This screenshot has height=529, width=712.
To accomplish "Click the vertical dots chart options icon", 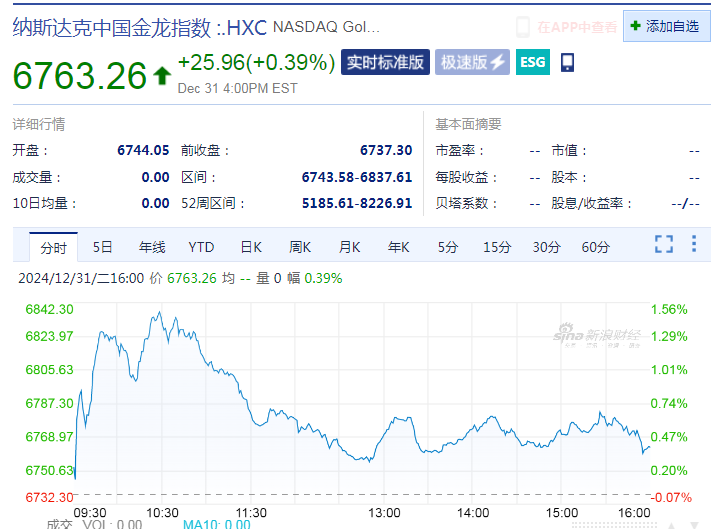I will (690, 244).
